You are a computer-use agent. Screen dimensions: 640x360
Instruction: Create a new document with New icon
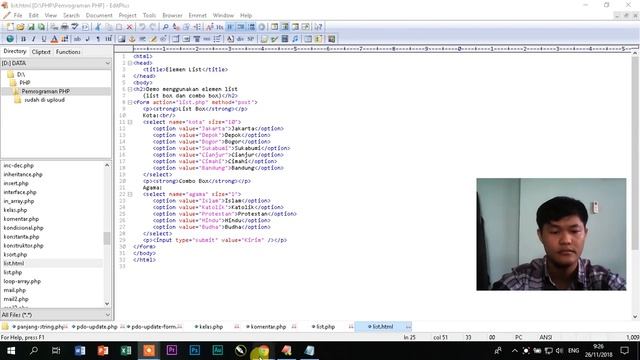click(10, 27)
